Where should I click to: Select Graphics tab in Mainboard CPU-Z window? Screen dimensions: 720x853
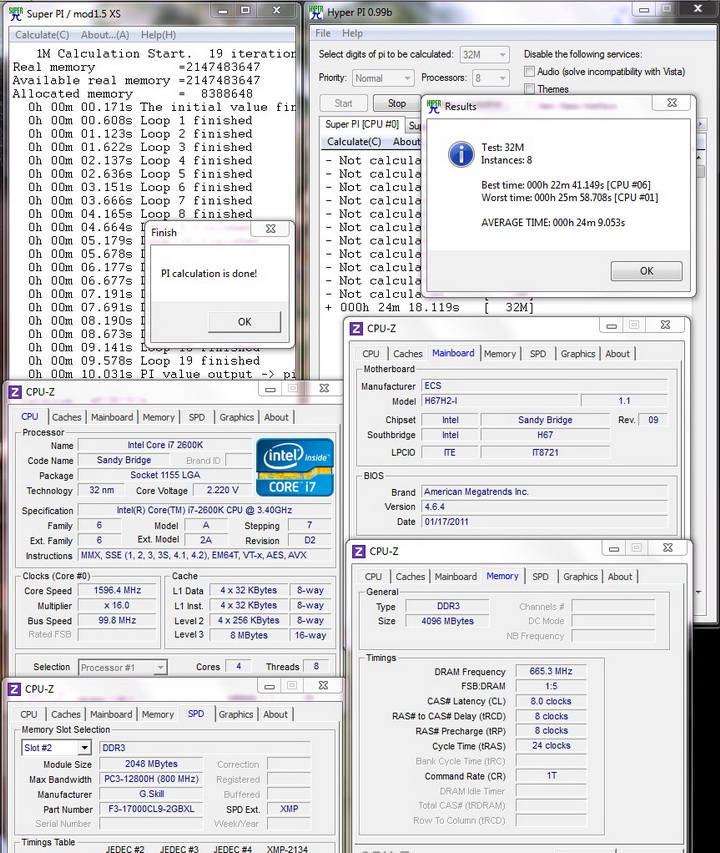click(x=578, y=354)
